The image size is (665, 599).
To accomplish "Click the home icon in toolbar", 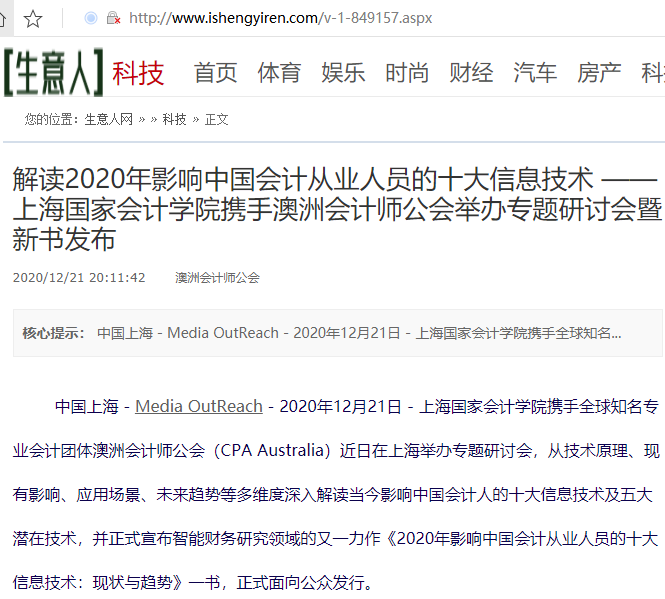I will pyautogui.click(x=3, y=19).
